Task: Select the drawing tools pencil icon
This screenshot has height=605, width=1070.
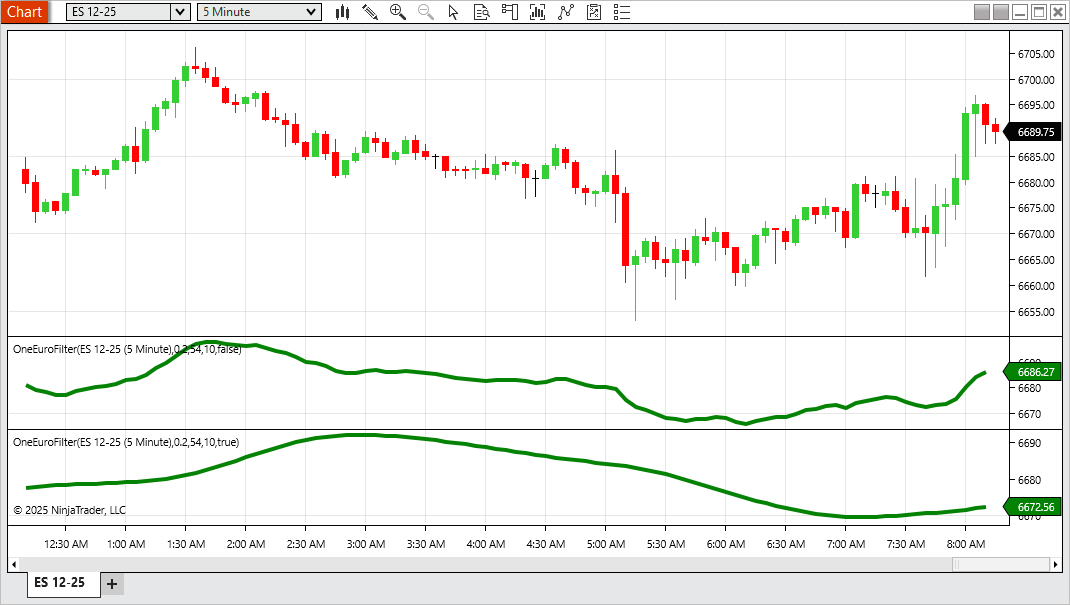Action: 370,12
